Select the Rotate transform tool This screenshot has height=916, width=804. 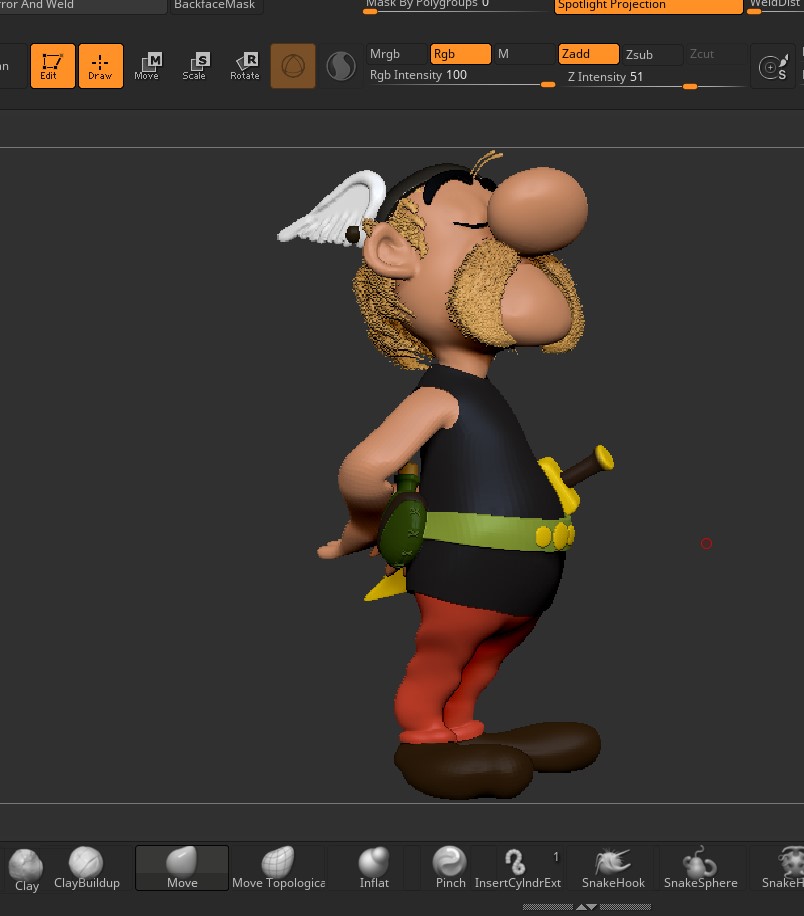click(245, 66)
